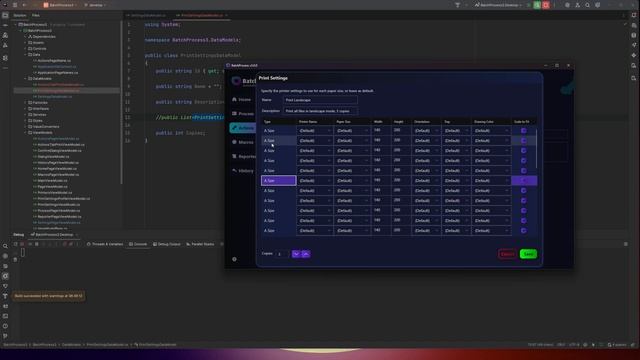This screenshot has height=360, width=640.
Task: Open the IDE settings gear in top bar
Action: (598, 5)
